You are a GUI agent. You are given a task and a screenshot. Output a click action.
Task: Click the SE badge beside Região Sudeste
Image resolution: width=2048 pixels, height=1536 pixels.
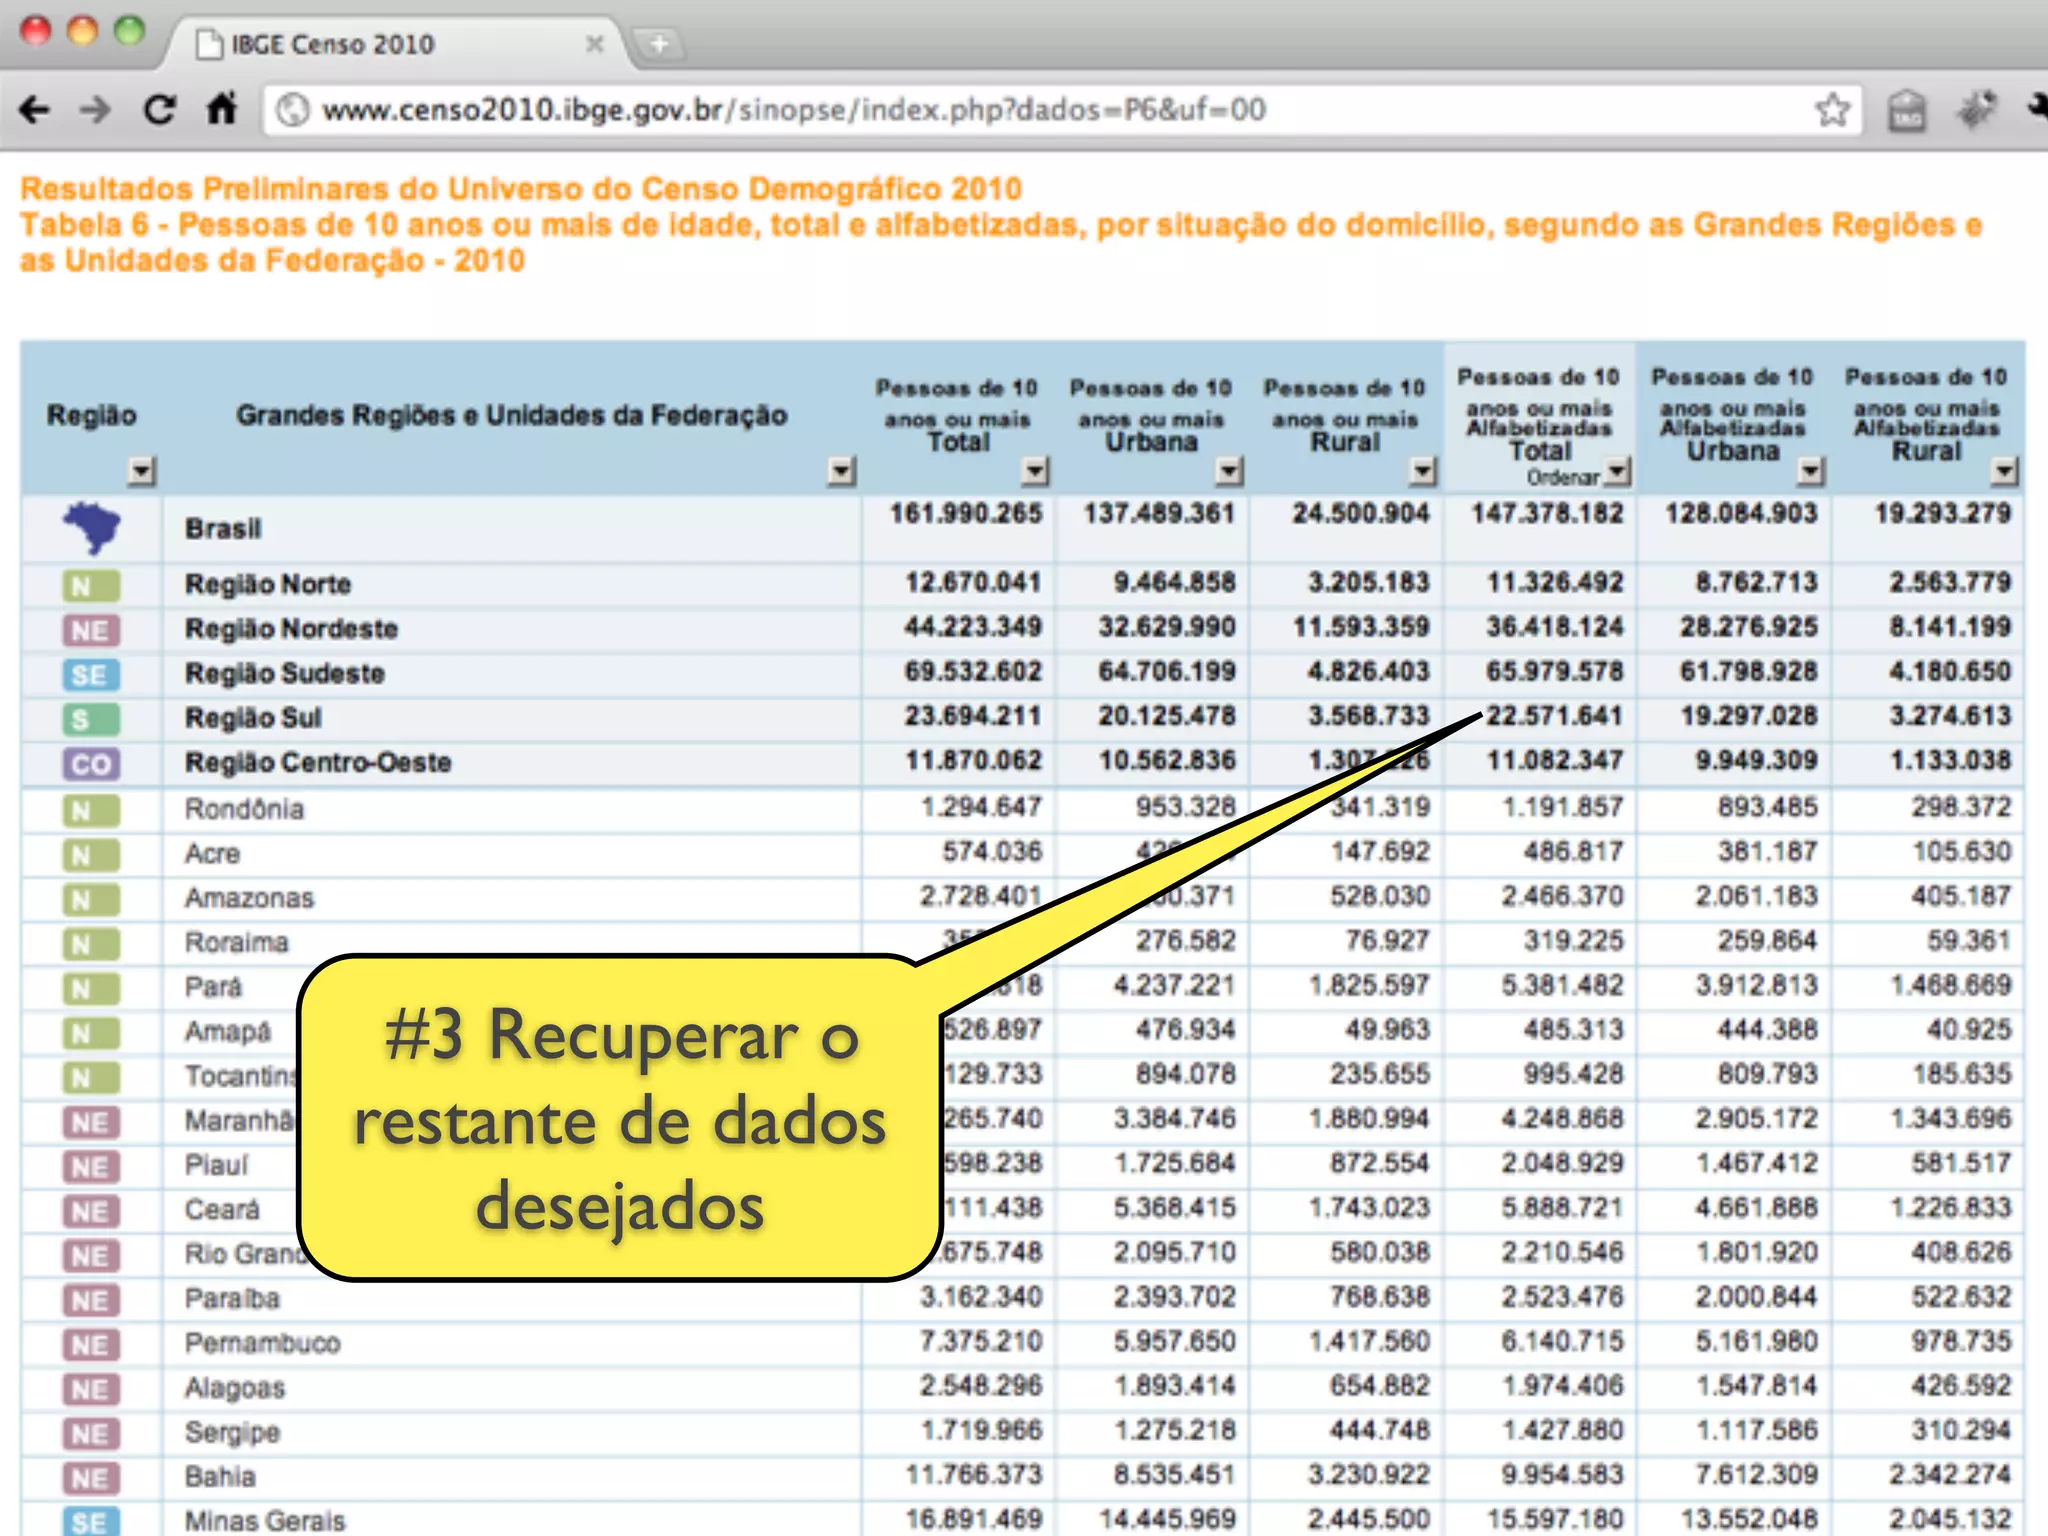(x=91, y=675)
